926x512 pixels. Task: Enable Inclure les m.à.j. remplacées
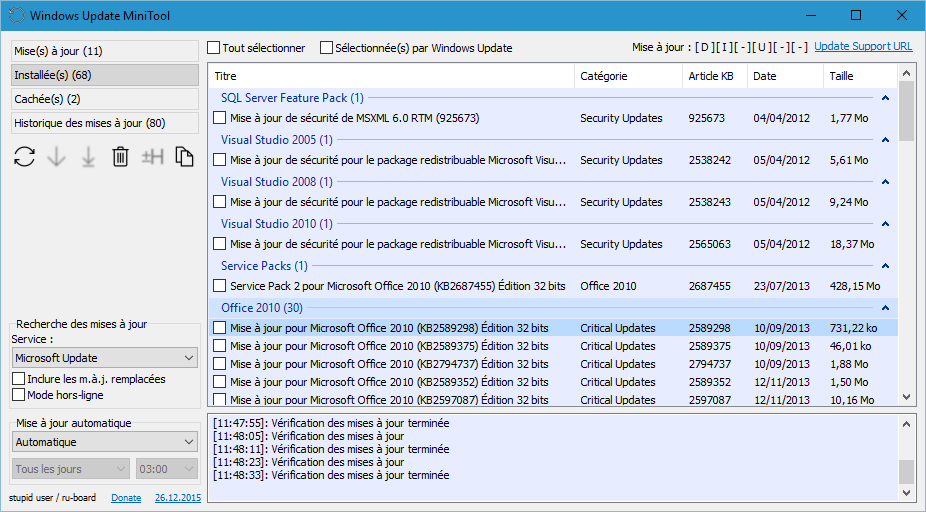(x=18, y=379)
